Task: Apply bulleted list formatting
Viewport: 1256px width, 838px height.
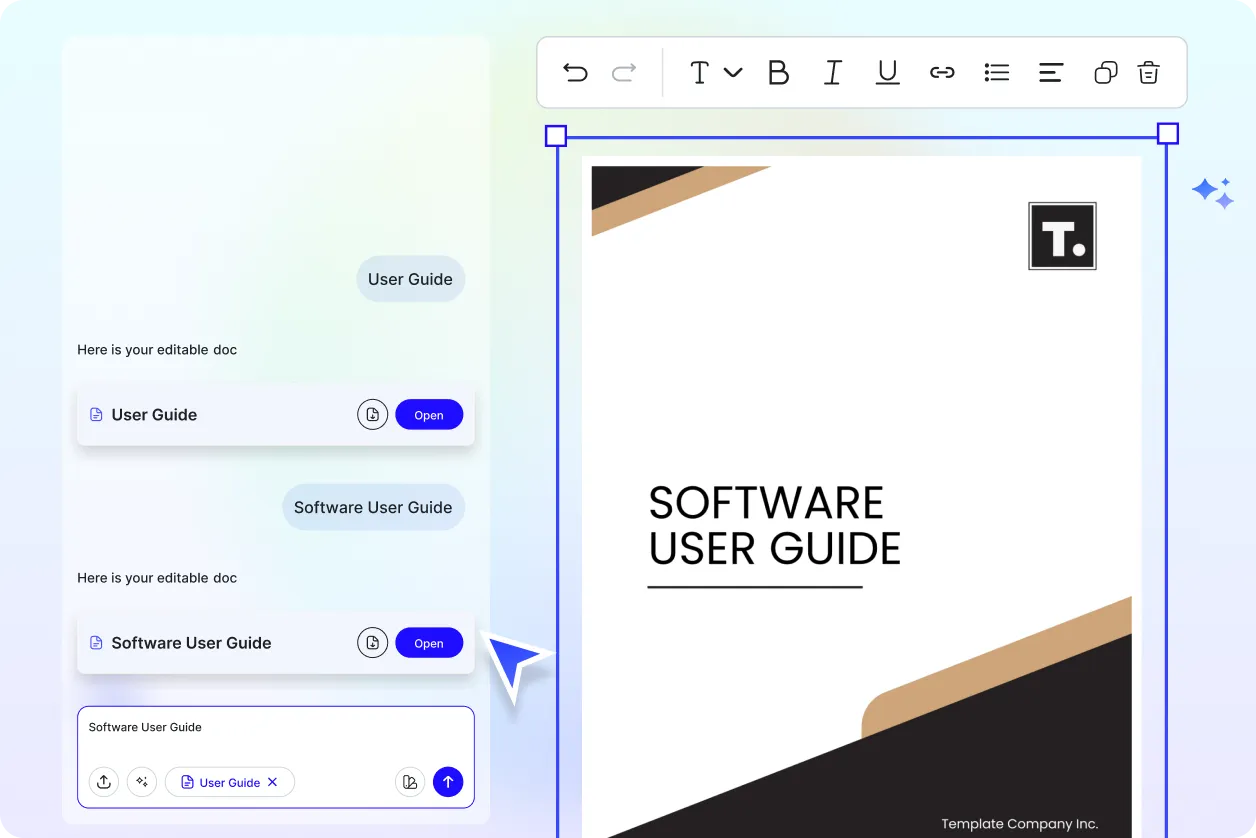Action: (x=996, y=72)
